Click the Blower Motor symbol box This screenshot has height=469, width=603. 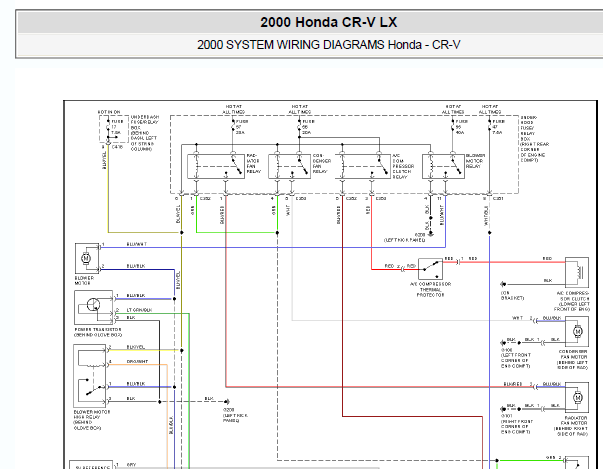[x=87, y=258]
